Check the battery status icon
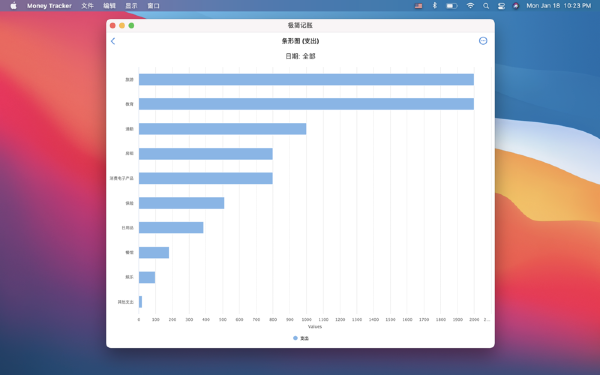 (x=452, y=6)
